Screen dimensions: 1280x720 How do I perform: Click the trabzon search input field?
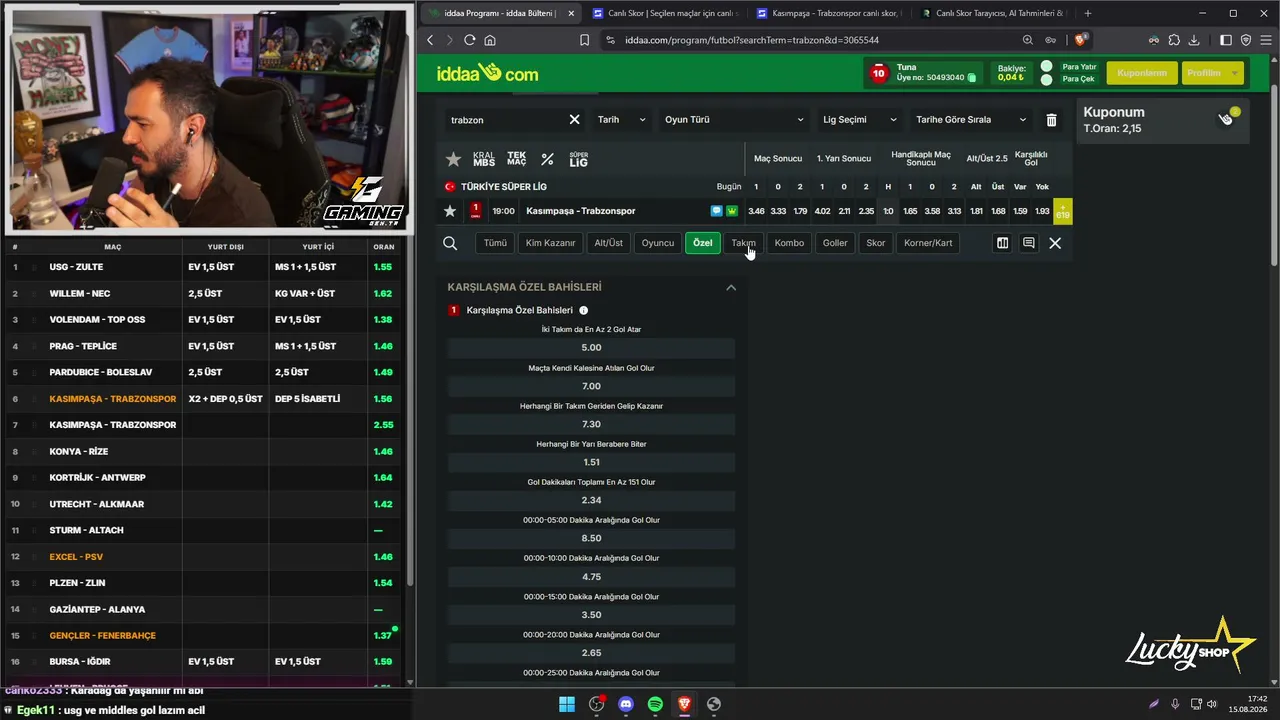click(507, 120)
